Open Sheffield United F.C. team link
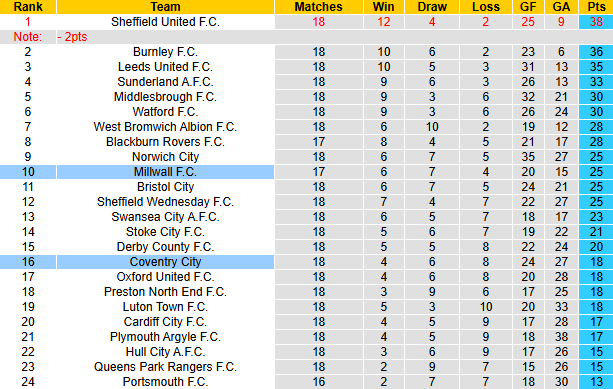This screenshot has width=613, height=389. coord(165,22)
